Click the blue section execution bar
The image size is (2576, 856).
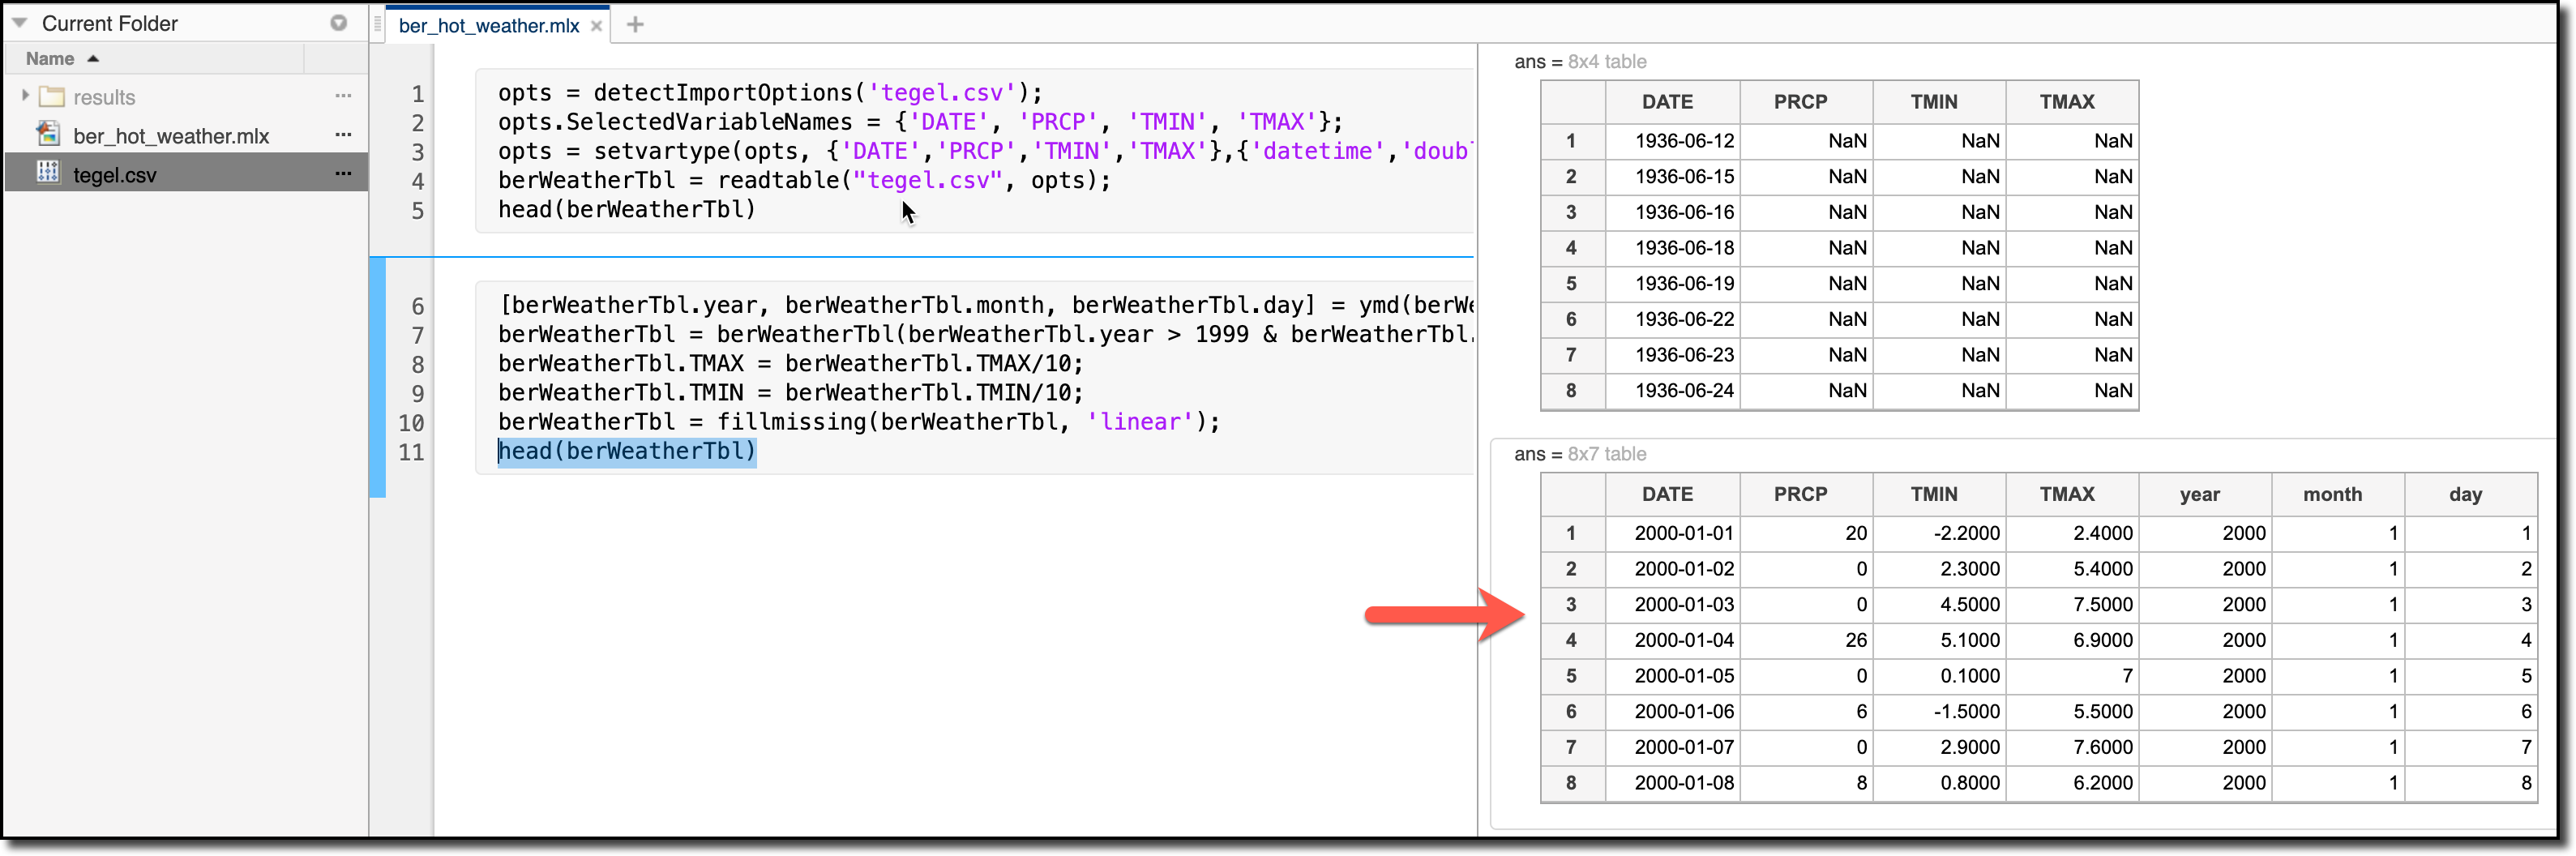click(x=377, y=378)
